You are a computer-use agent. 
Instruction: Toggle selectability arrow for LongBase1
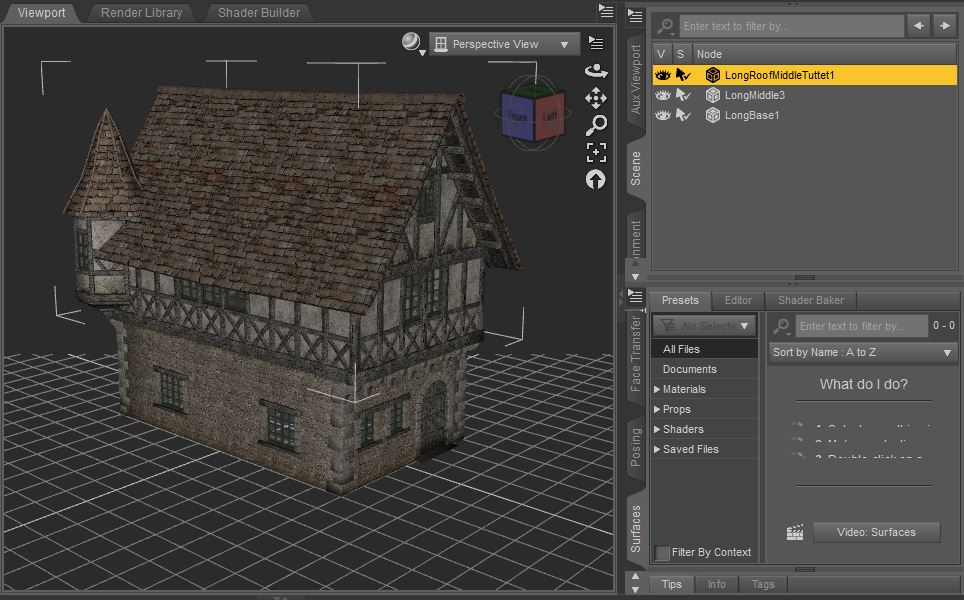click(684, 115)
